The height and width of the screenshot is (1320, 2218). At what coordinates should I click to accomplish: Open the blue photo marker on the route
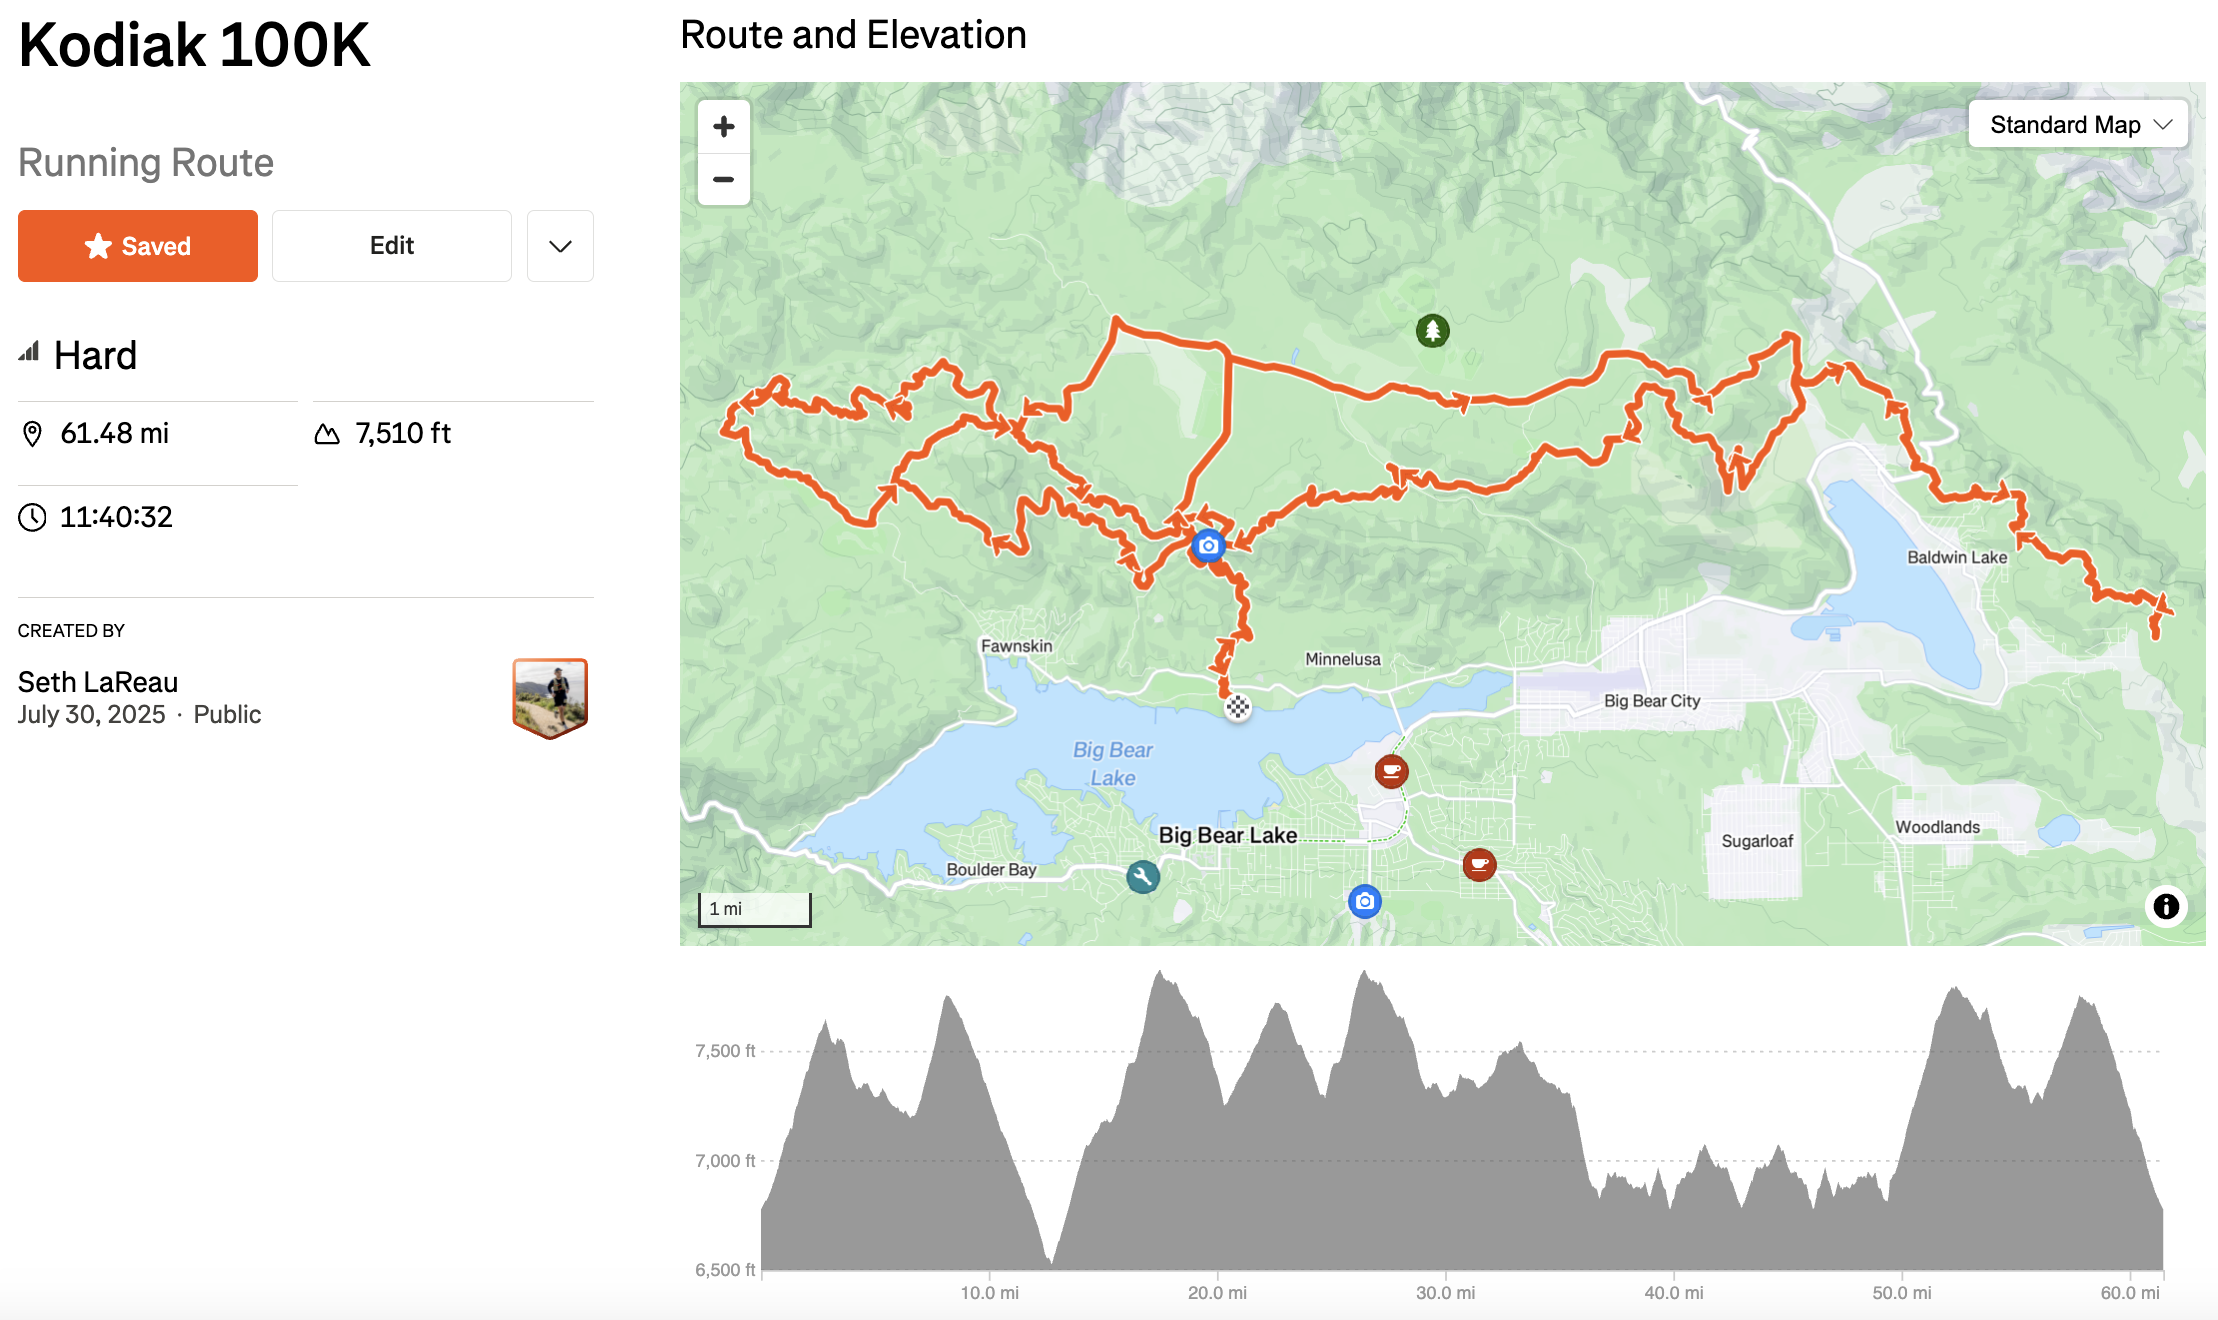(1209, 545)
